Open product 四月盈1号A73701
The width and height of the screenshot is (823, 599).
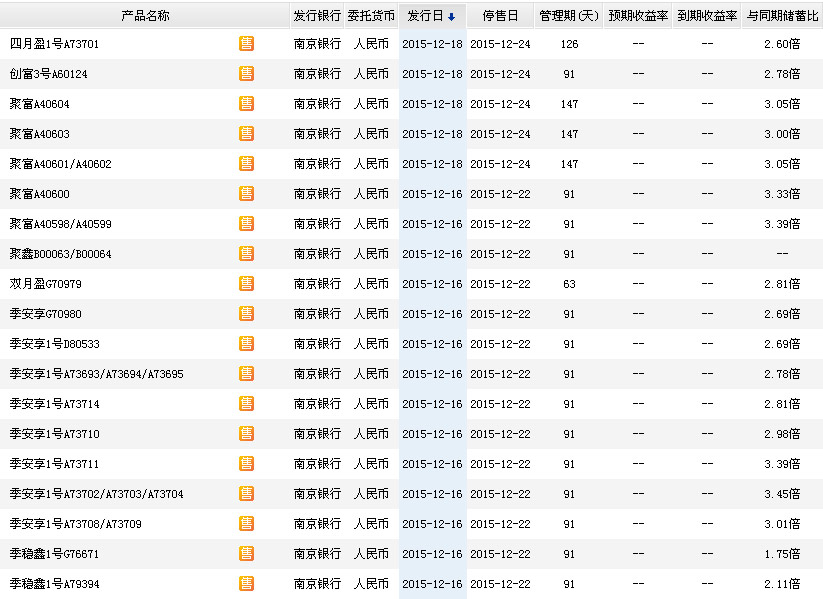point(54,44)
